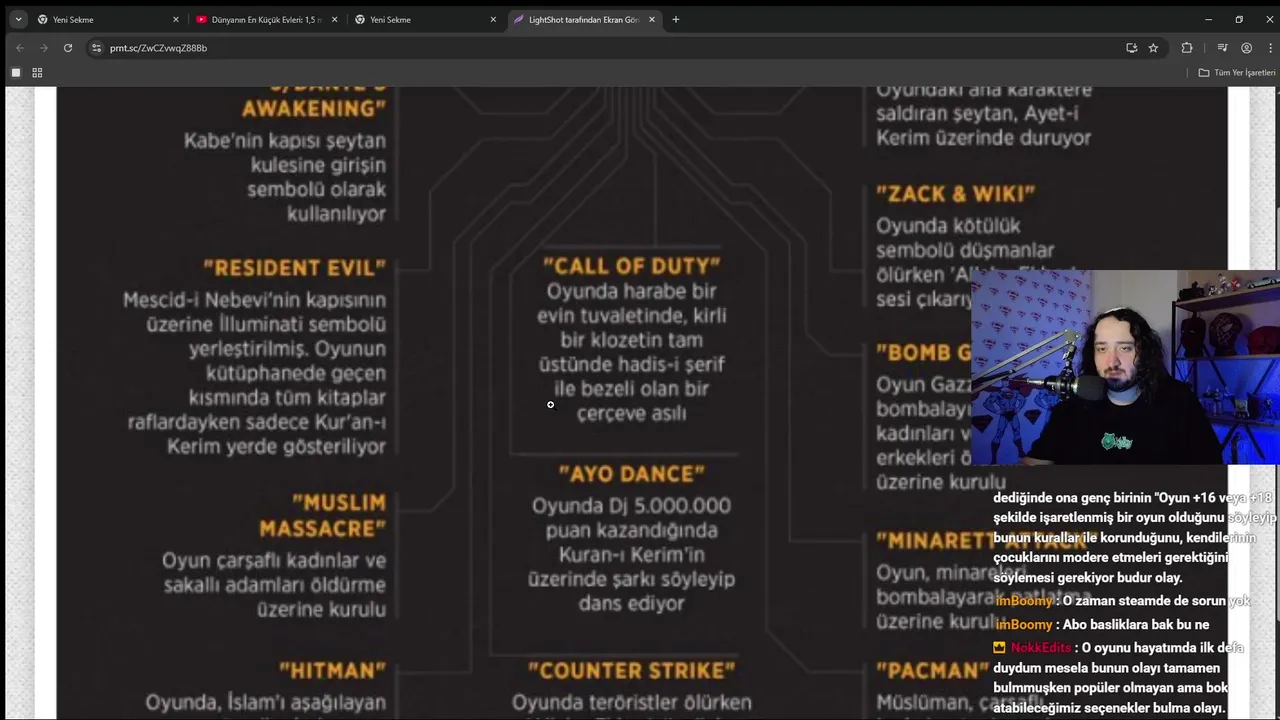Open the apps grid icon in bookmarks bar
The height and width of the screenshot is (720, 1280).
(37, 73)
